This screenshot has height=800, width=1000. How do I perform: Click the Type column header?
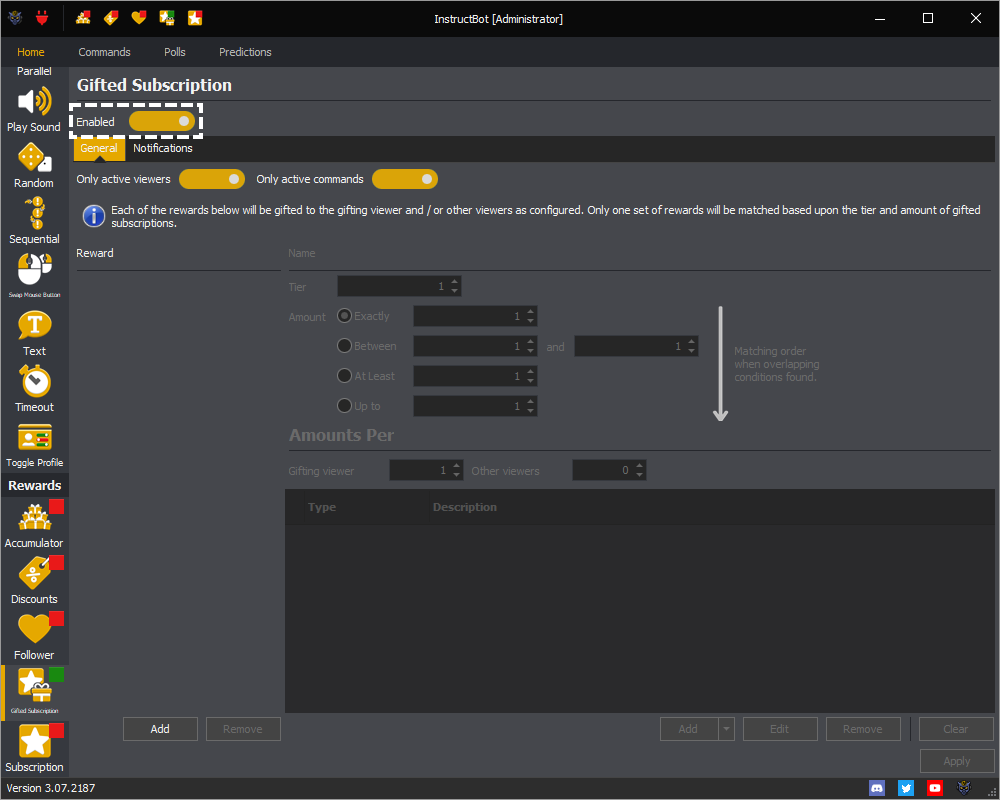click(322, 507)
